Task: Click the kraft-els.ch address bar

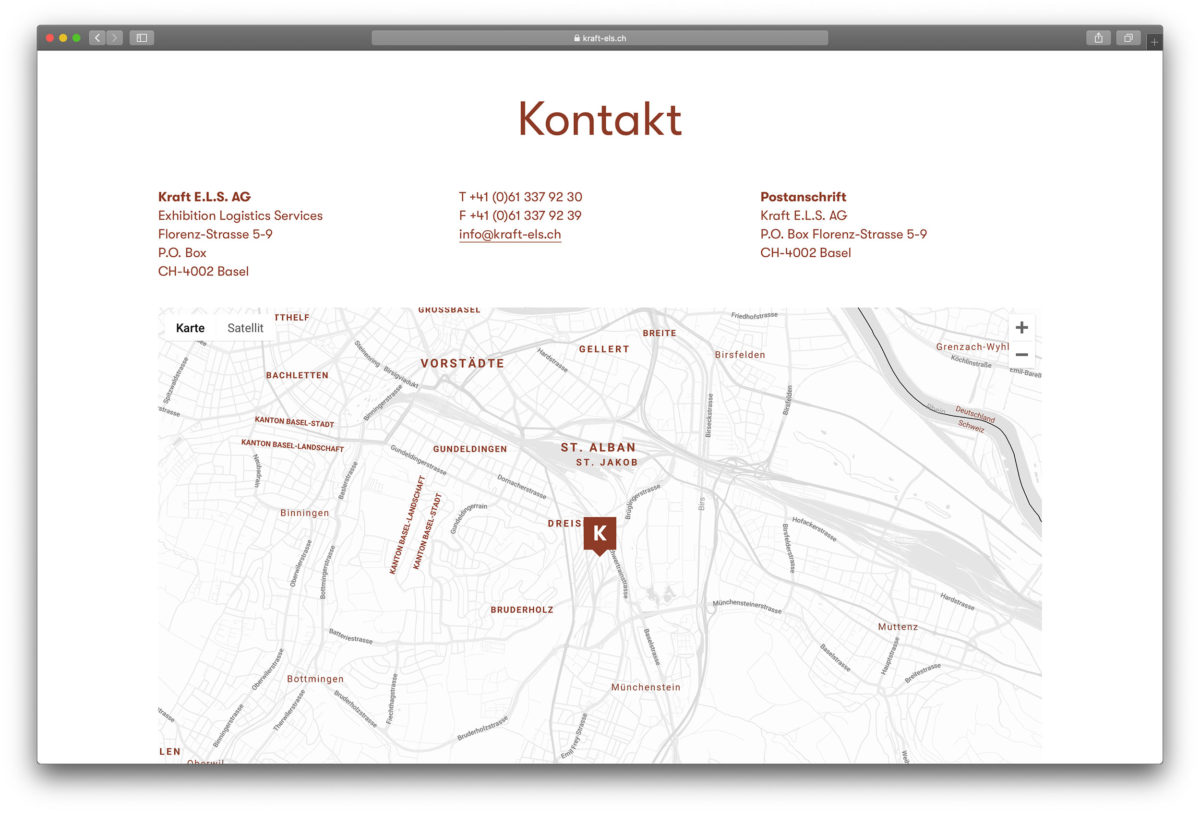Action: pyautogui.click(x=600, y=38)
